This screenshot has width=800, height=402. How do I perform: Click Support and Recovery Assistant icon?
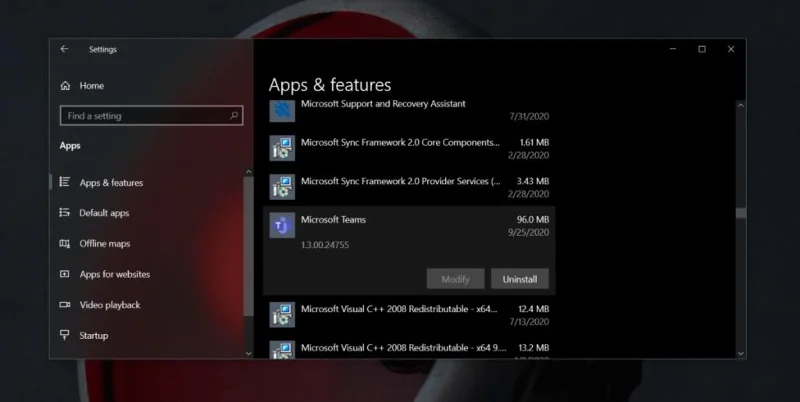click(x=282, y=110)
